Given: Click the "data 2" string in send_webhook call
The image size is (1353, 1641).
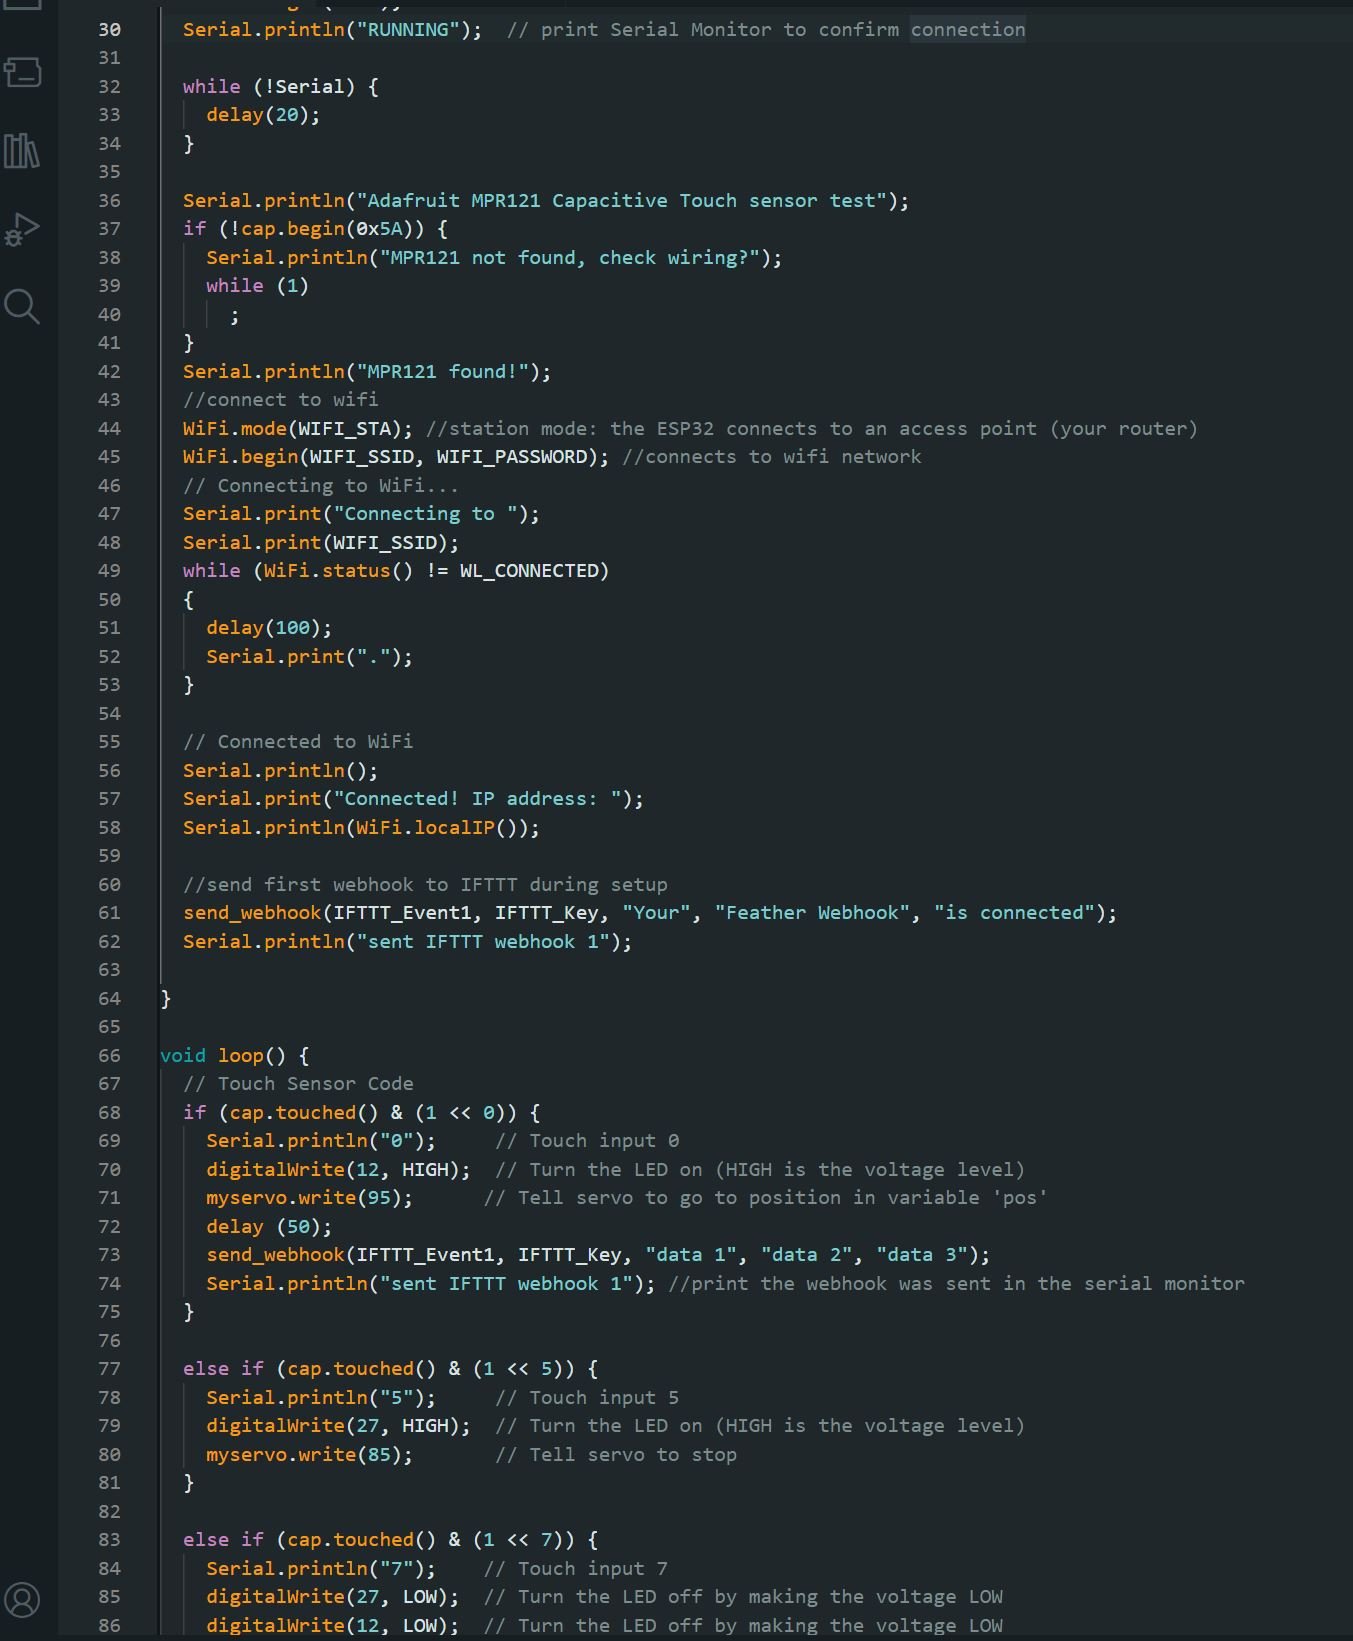Looking at the screenshot, I should pos(807,1255).
